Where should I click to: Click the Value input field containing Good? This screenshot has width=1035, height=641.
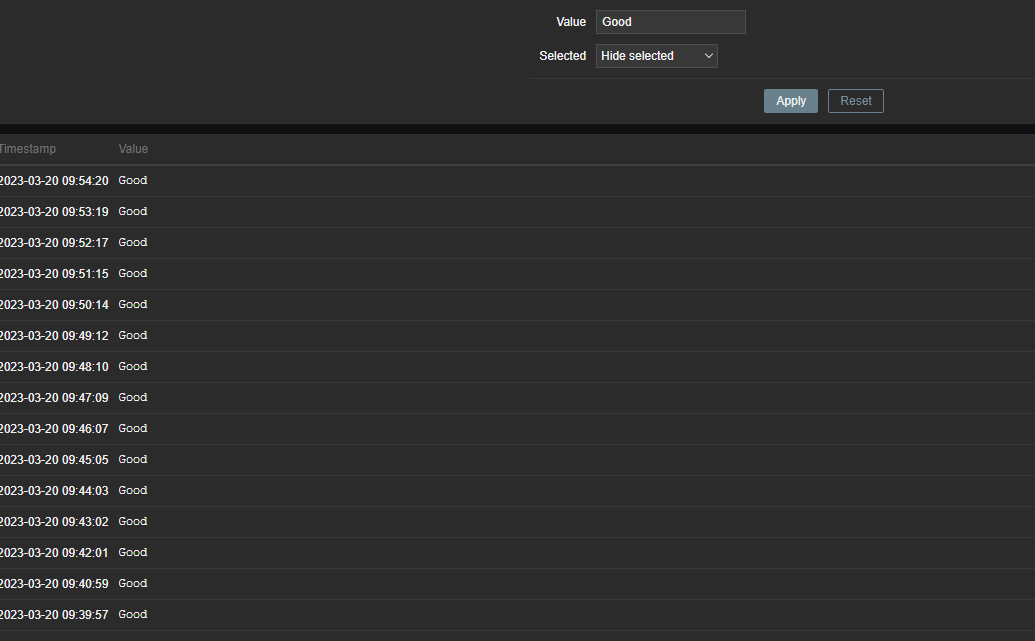point(671,22)
